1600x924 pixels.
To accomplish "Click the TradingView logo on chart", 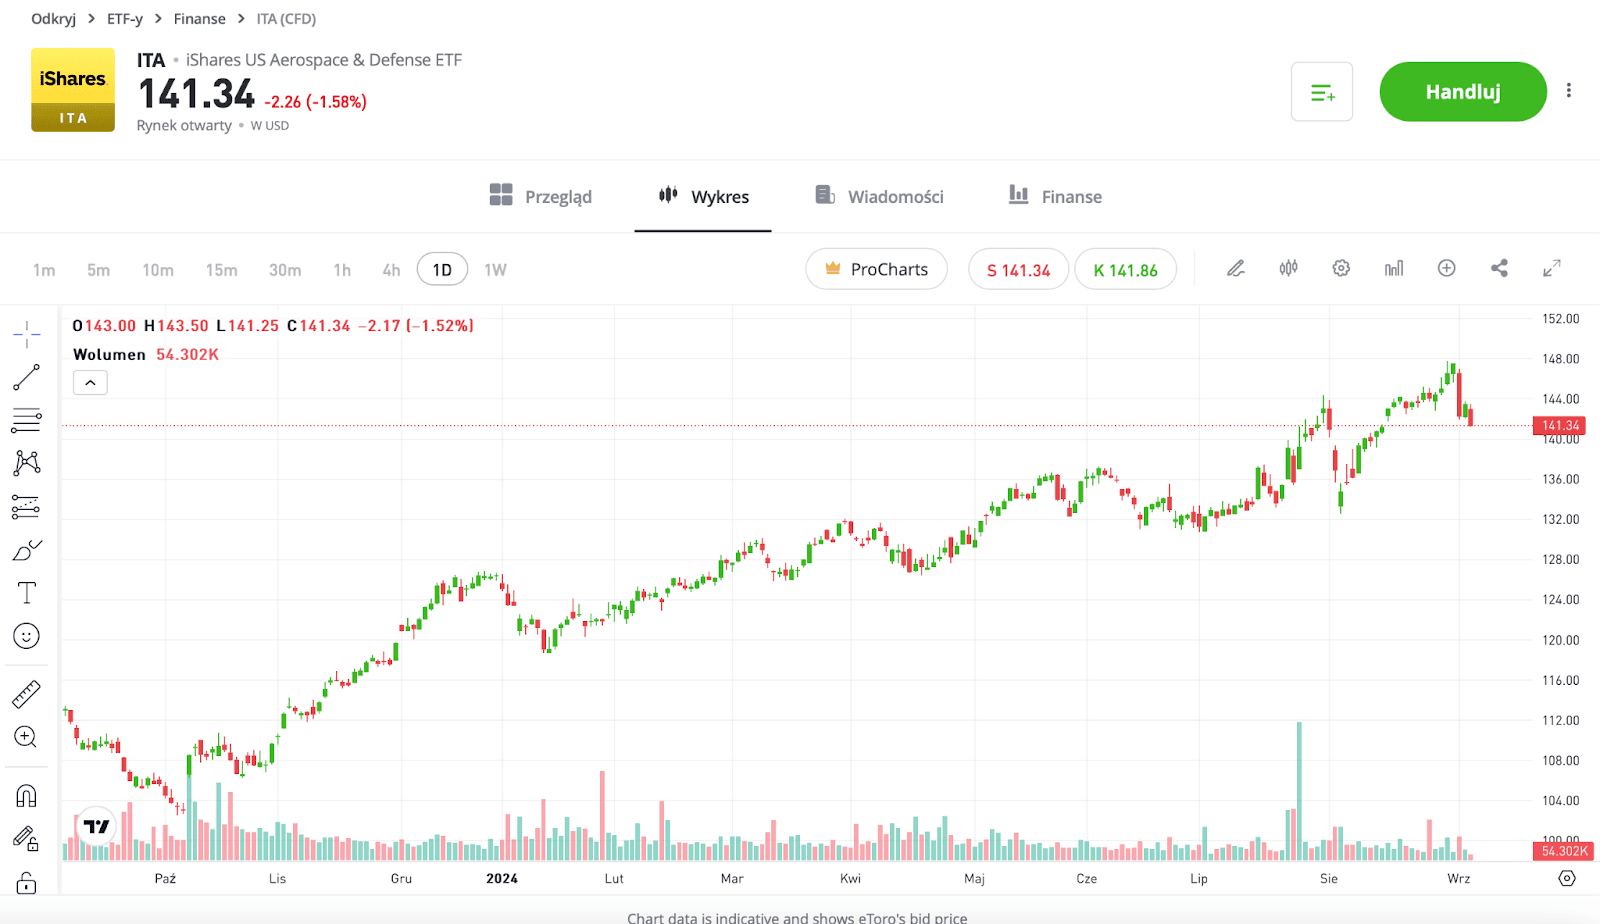I will coord(97,826).
